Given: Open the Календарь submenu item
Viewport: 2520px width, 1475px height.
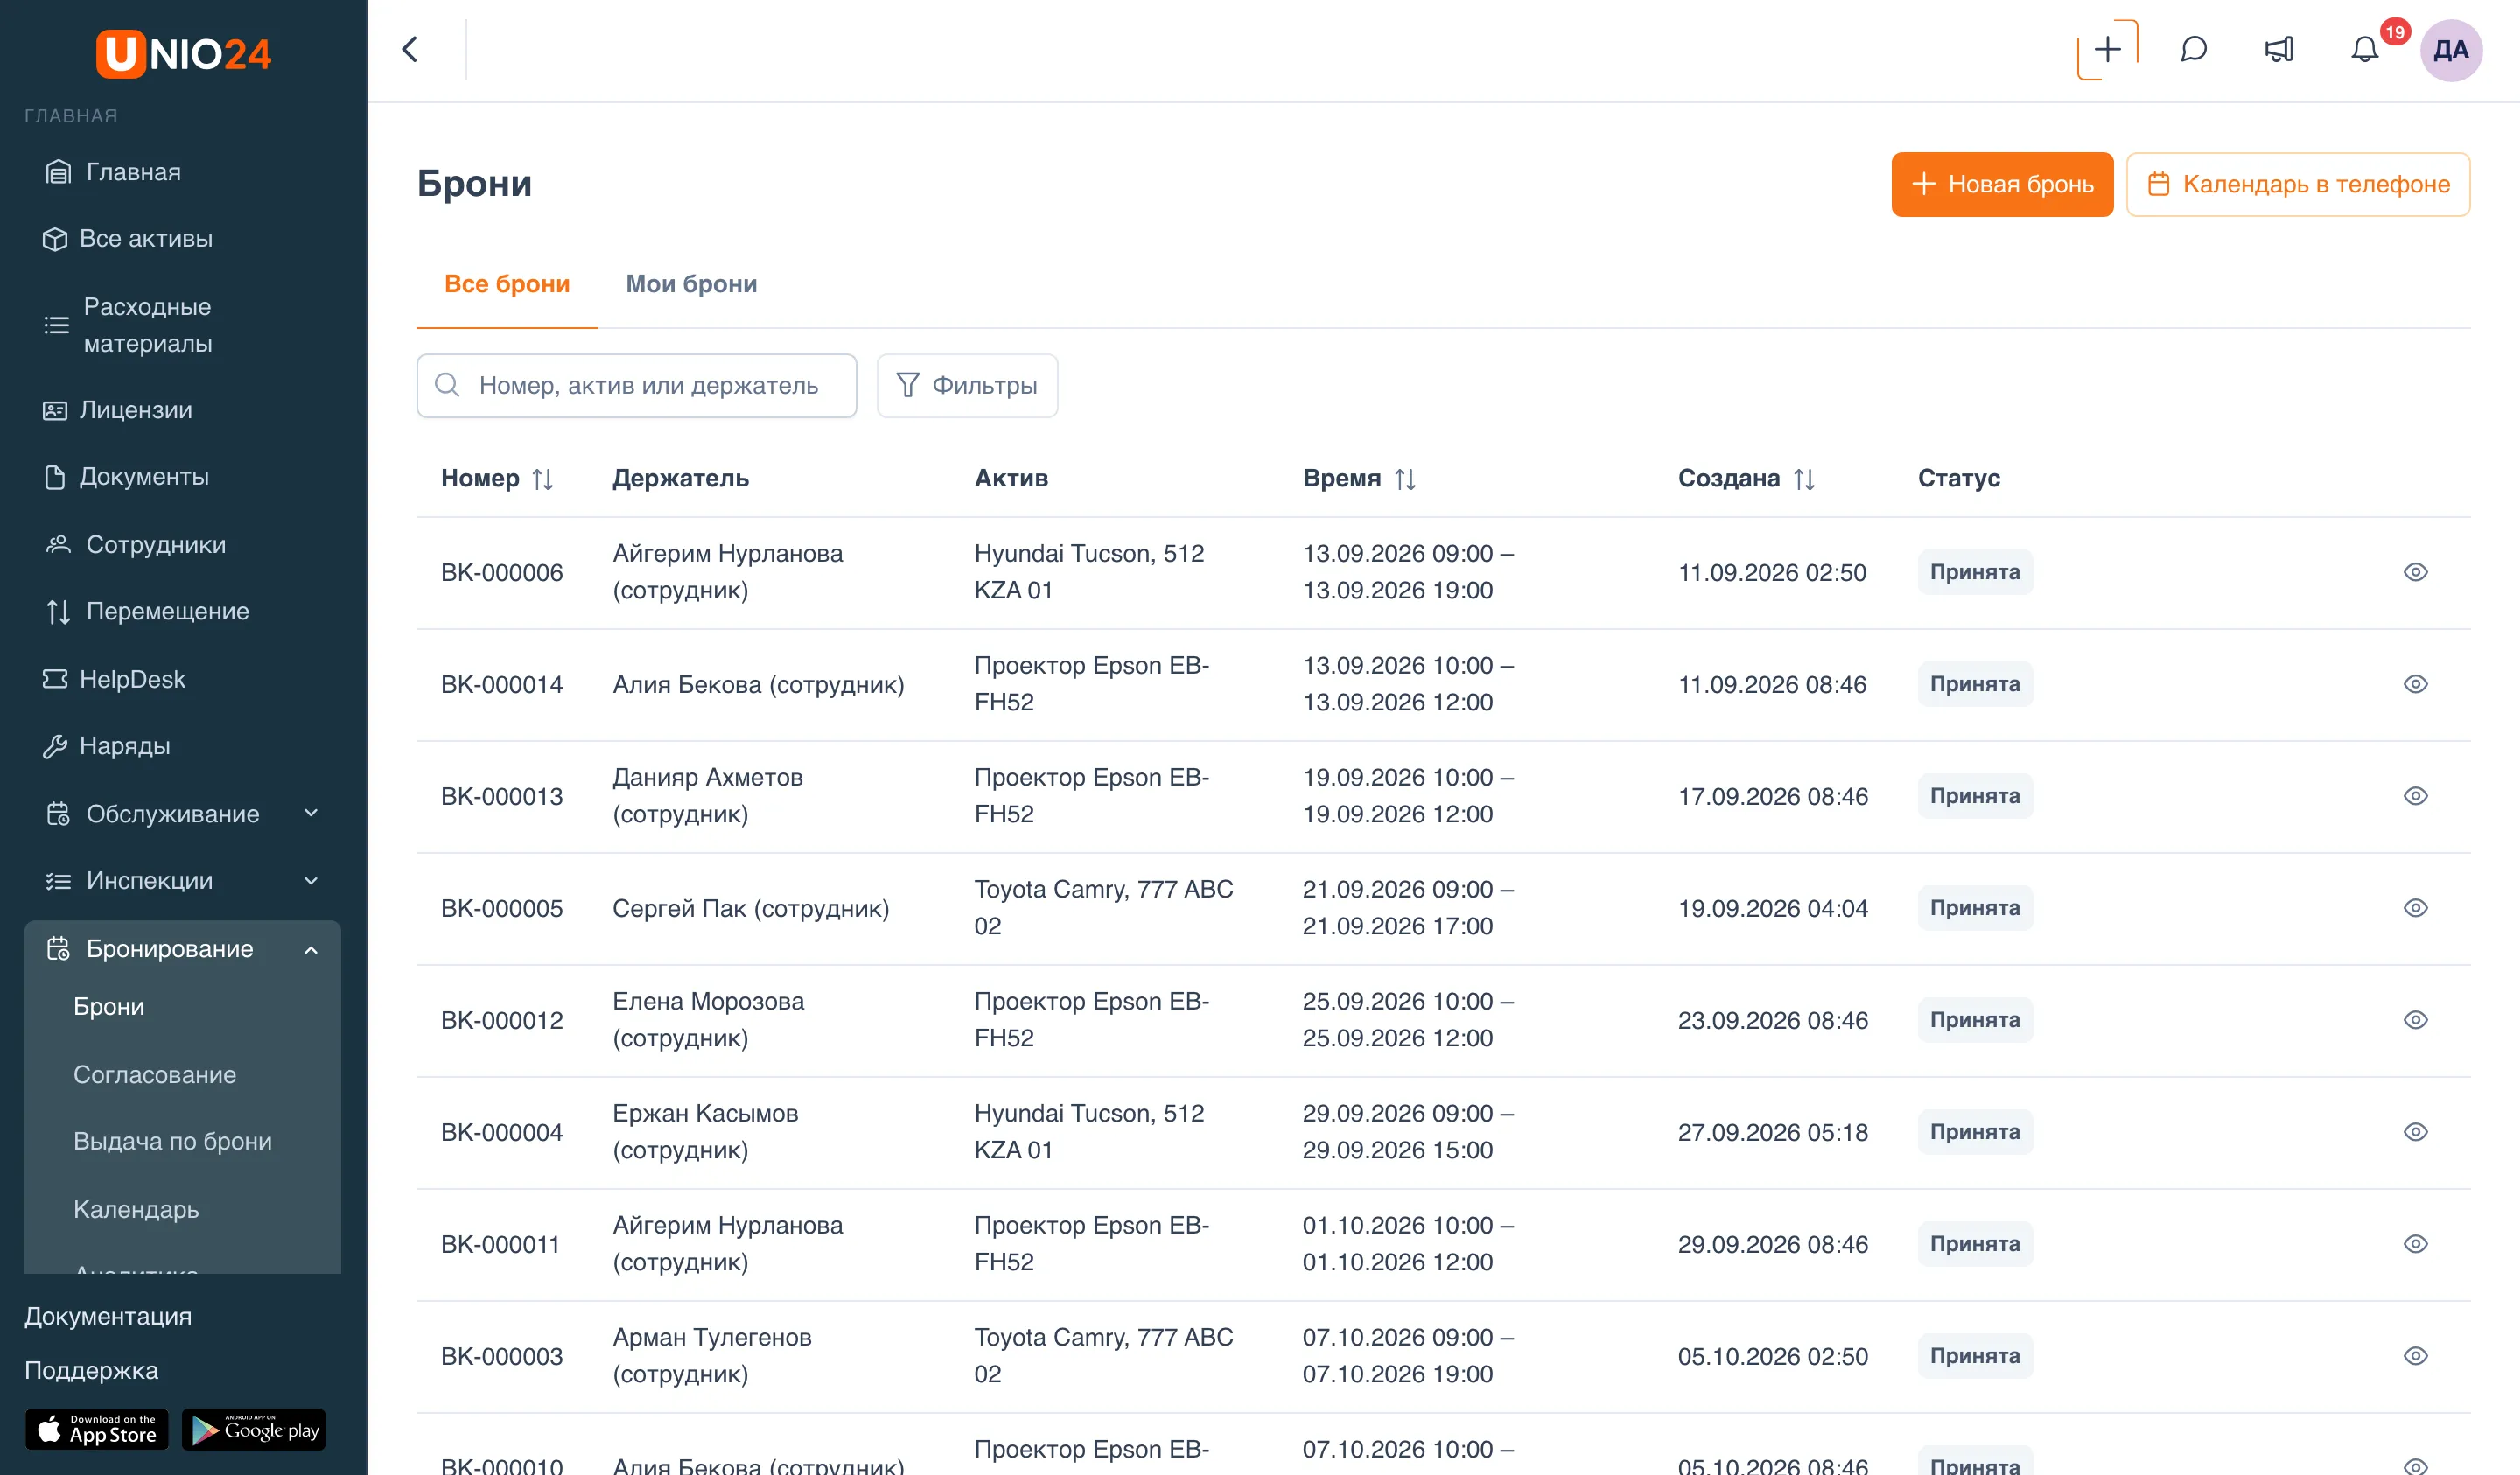Looking at the screenshot, I should tap(136, 1209).
